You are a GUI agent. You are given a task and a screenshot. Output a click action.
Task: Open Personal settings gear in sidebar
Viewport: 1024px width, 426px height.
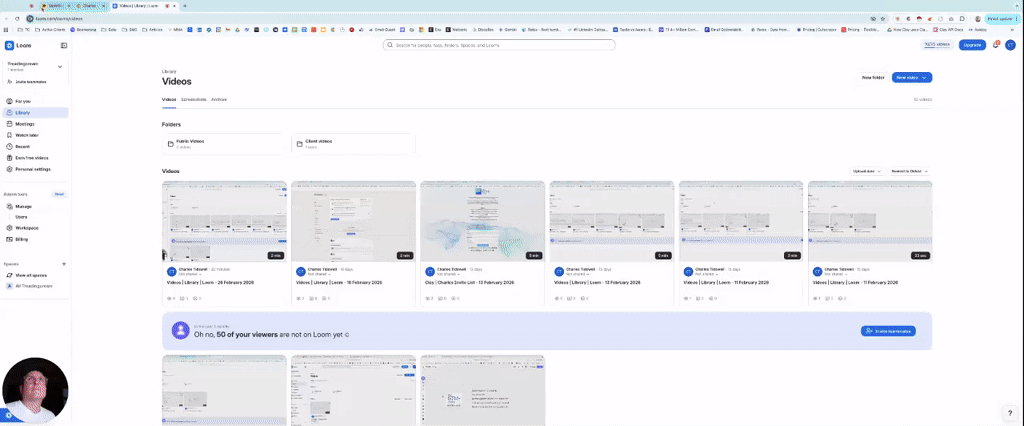tap(9, 169)
